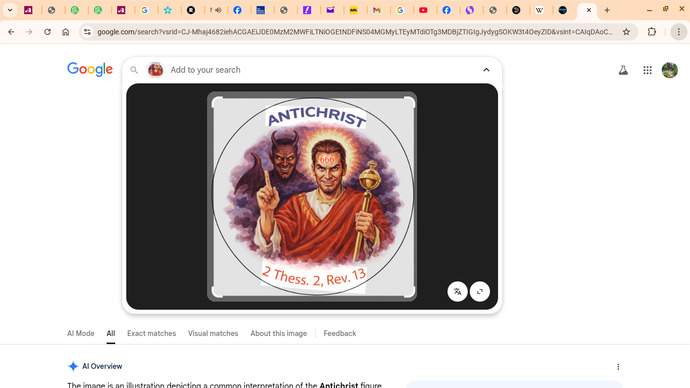Go back to previous page
This screenshot has height=388, width=690.
(11, 32)
